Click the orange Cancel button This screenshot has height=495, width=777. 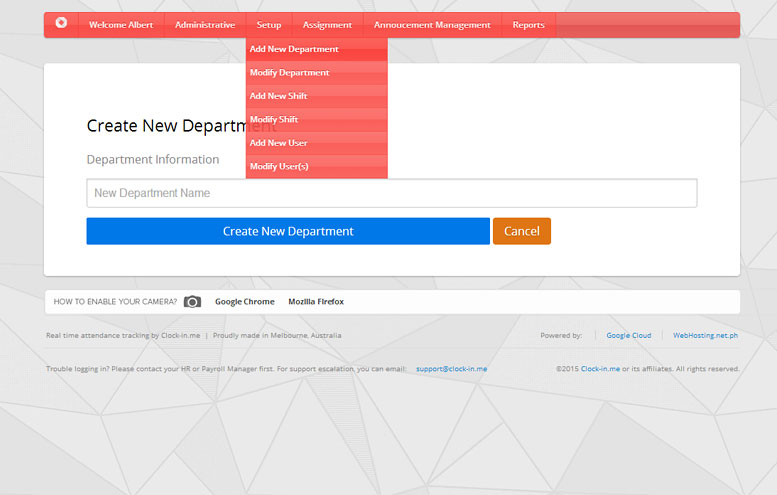(522, 231)
